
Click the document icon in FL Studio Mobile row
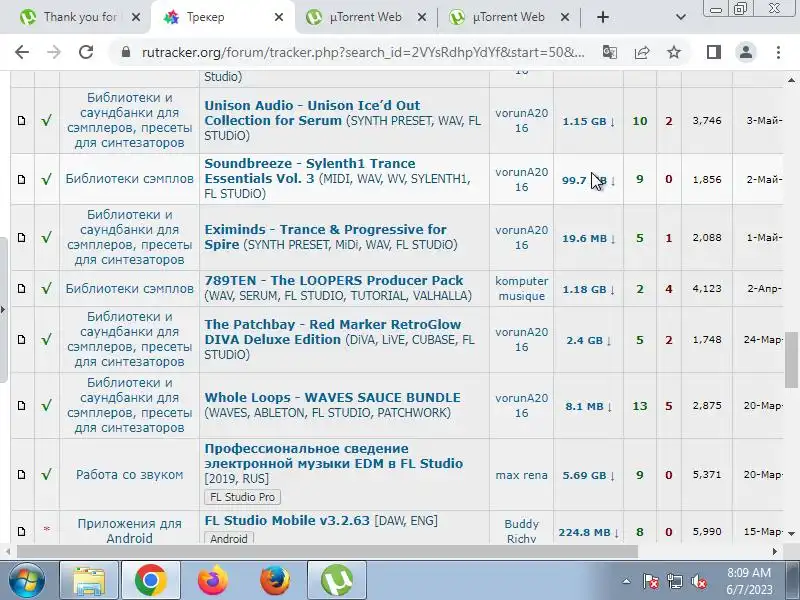coord(21,531)
